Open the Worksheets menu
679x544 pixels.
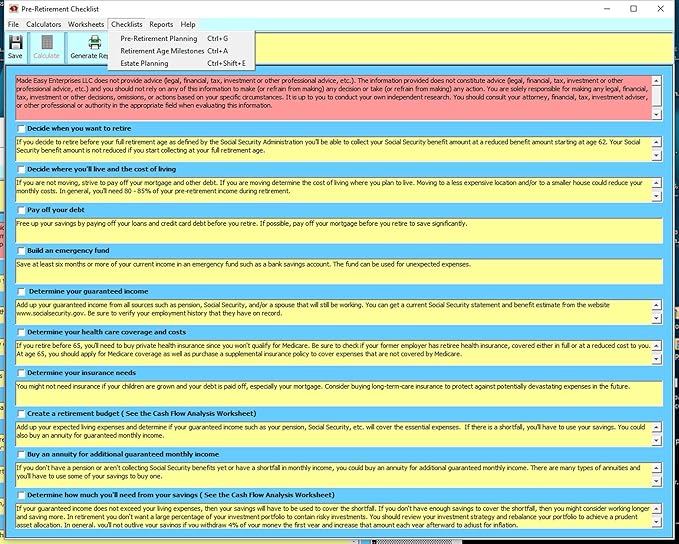[x=86, y=24]
